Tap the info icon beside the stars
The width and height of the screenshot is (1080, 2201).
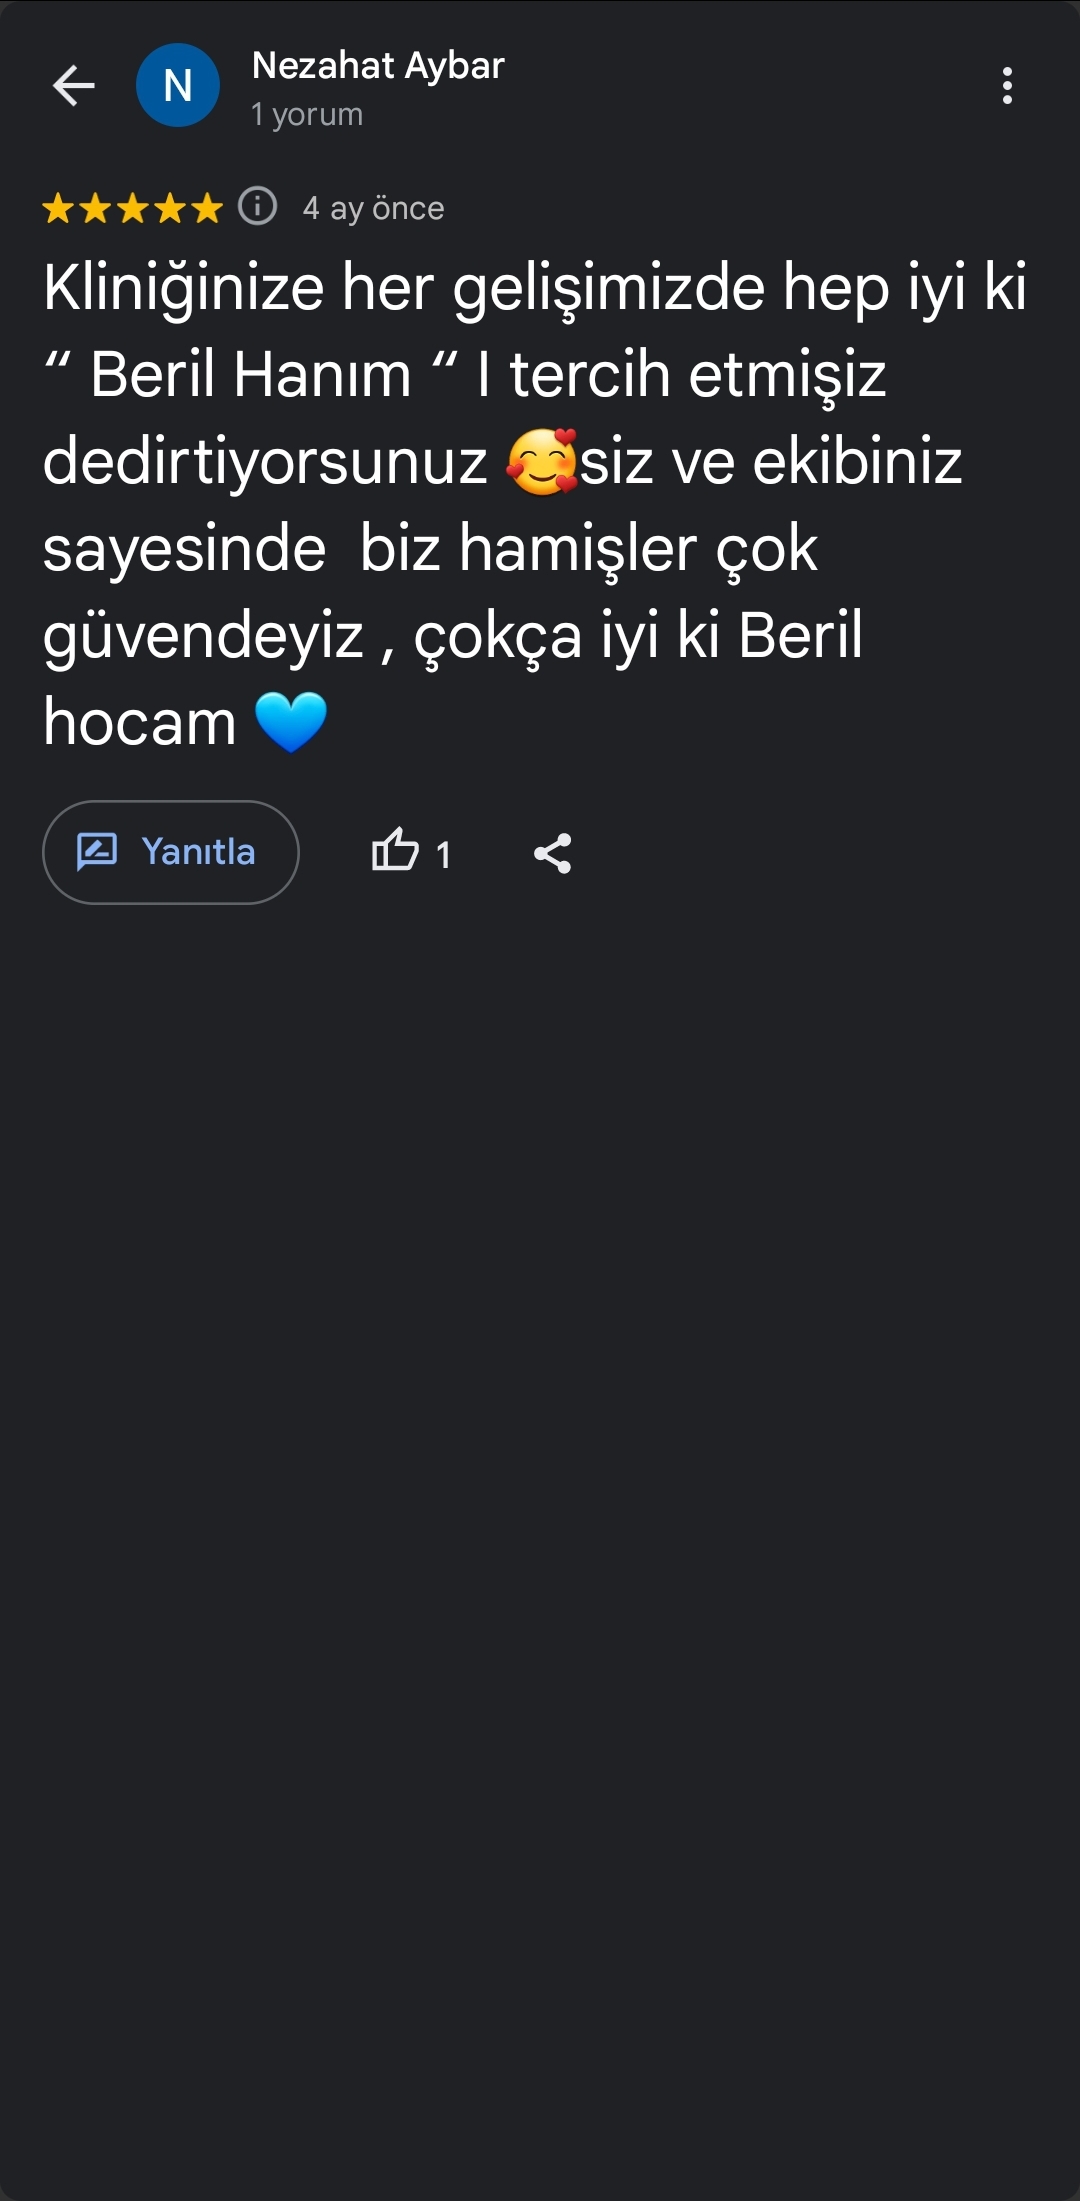258,207
